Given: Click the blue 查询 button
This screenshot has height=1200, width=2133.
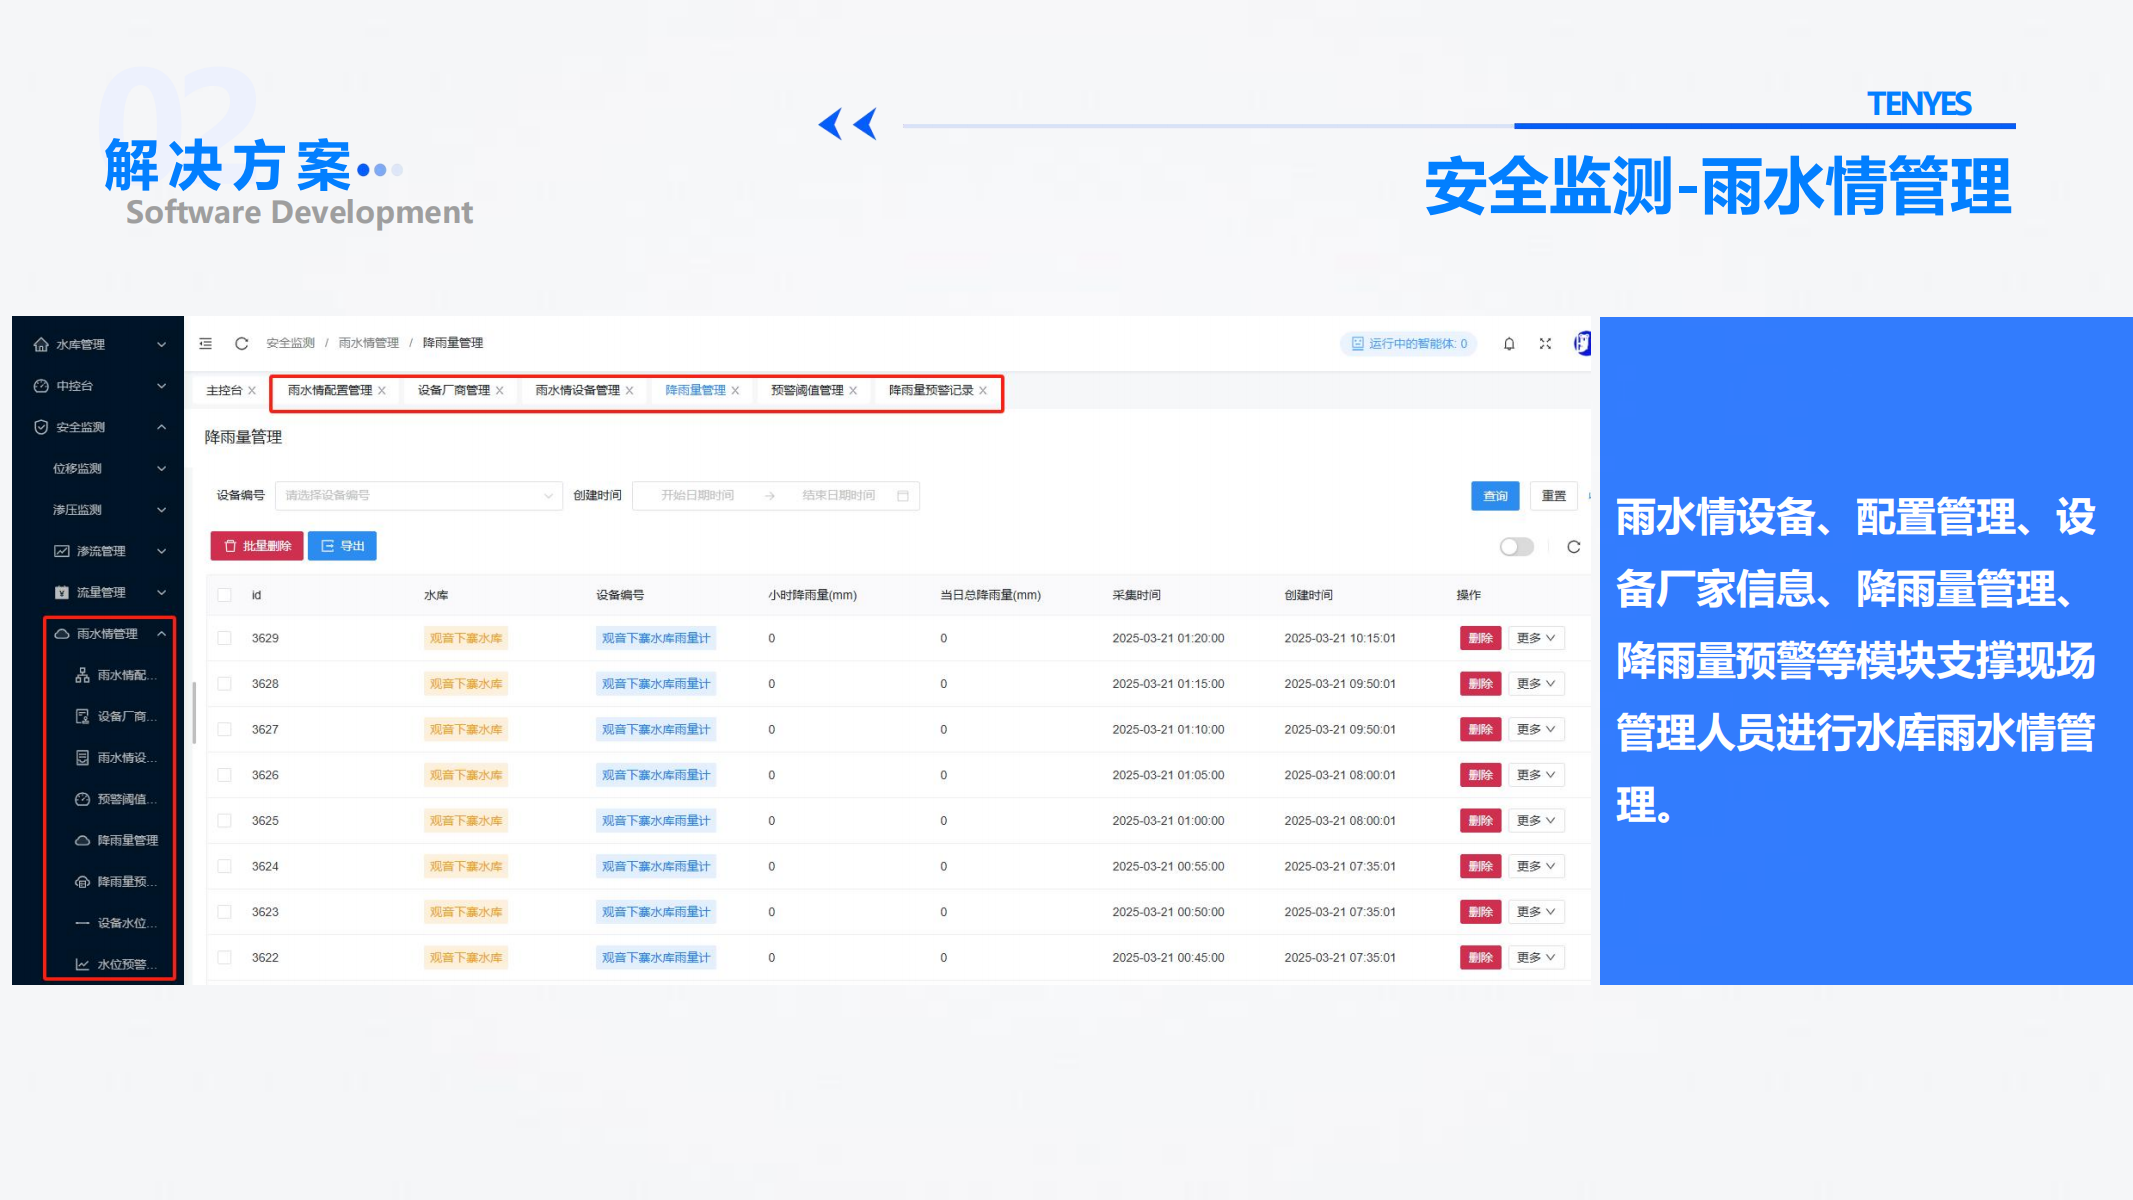Looking at the screenshot, I should click(1494, 496).
